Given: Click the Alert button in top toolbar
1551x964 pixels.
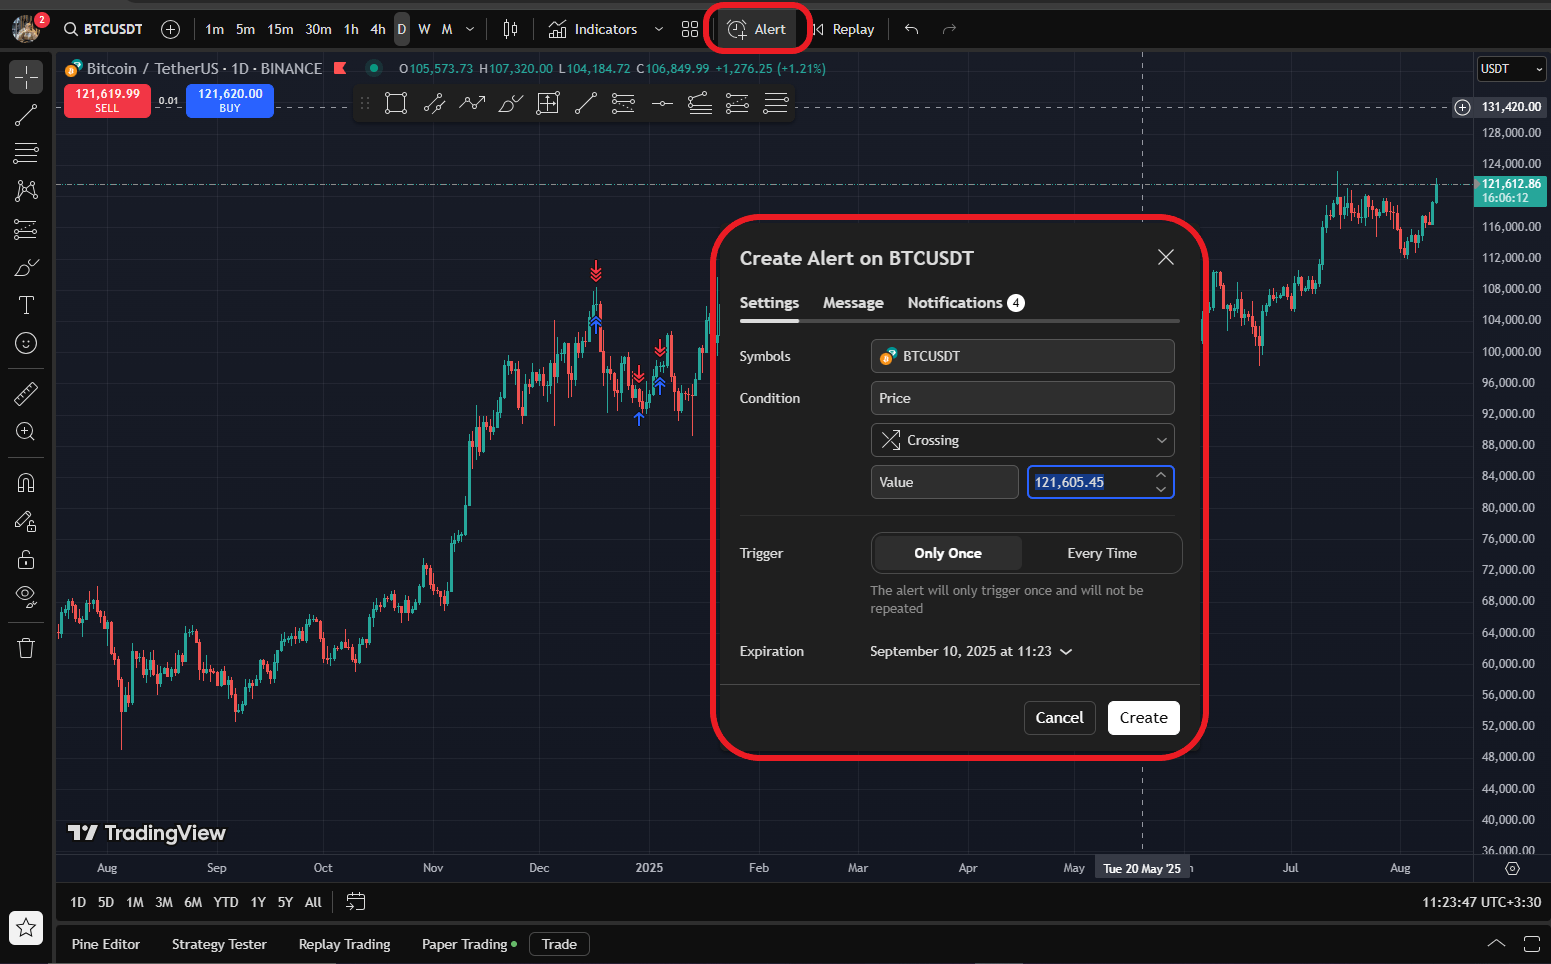Looking at the screenshot, I should coord(757,29).
